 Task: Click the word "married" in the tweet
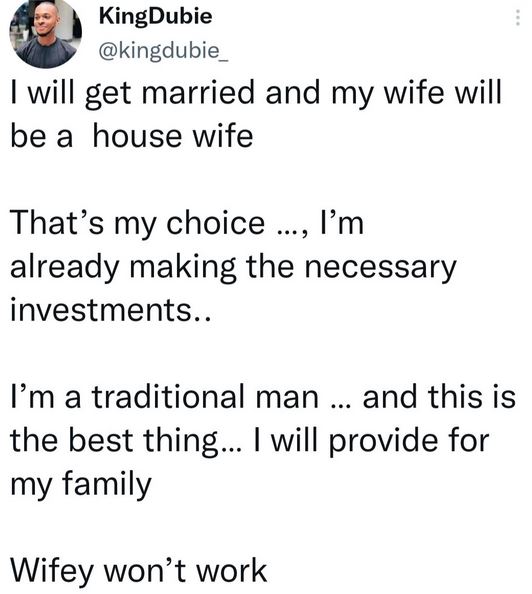pyautogui.click(x=198, y=93)
